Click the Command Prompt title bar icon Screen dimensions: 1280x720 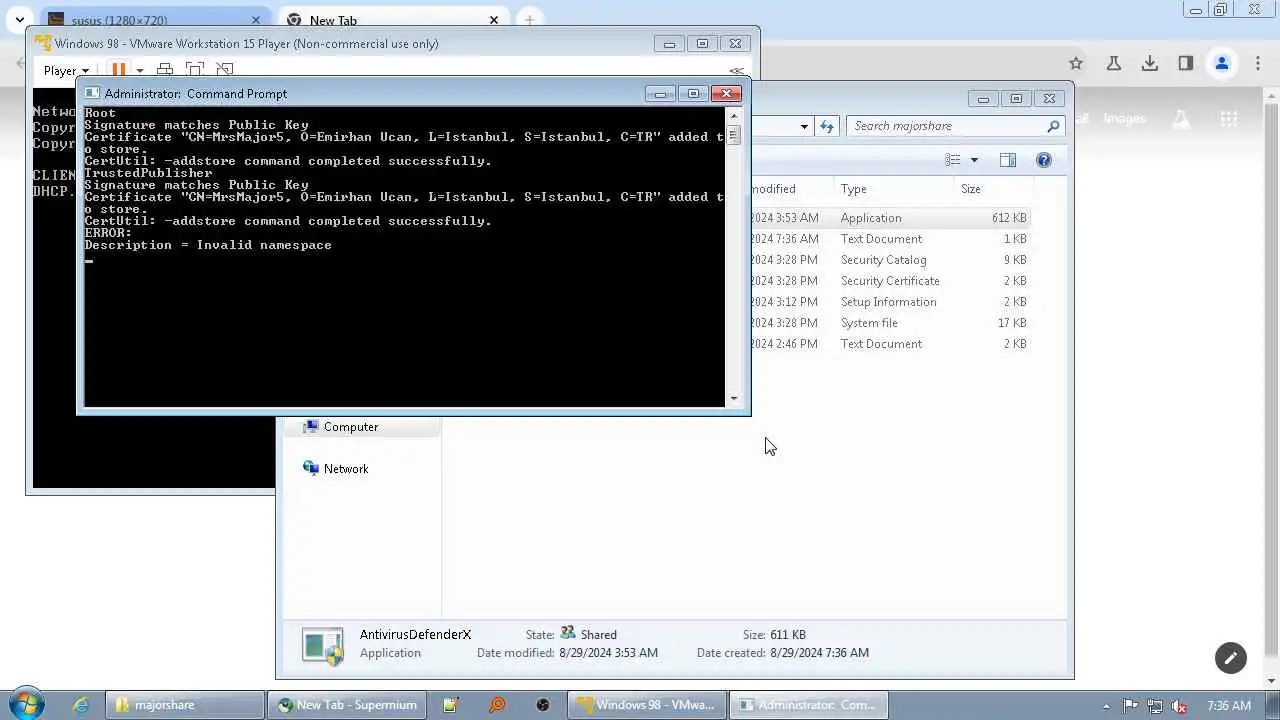(x=92, y=93)
